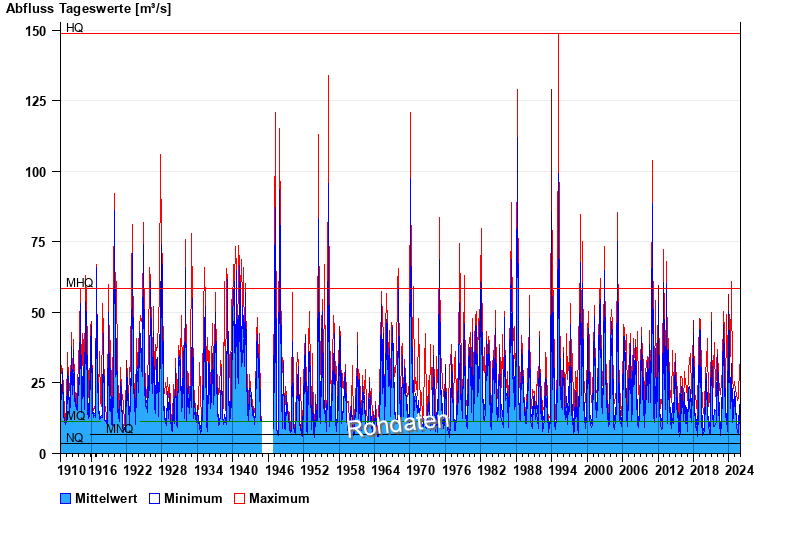Select year 1994 on the x-axis
This screenshot has width=800, height=550.
[x=561, y=470]
